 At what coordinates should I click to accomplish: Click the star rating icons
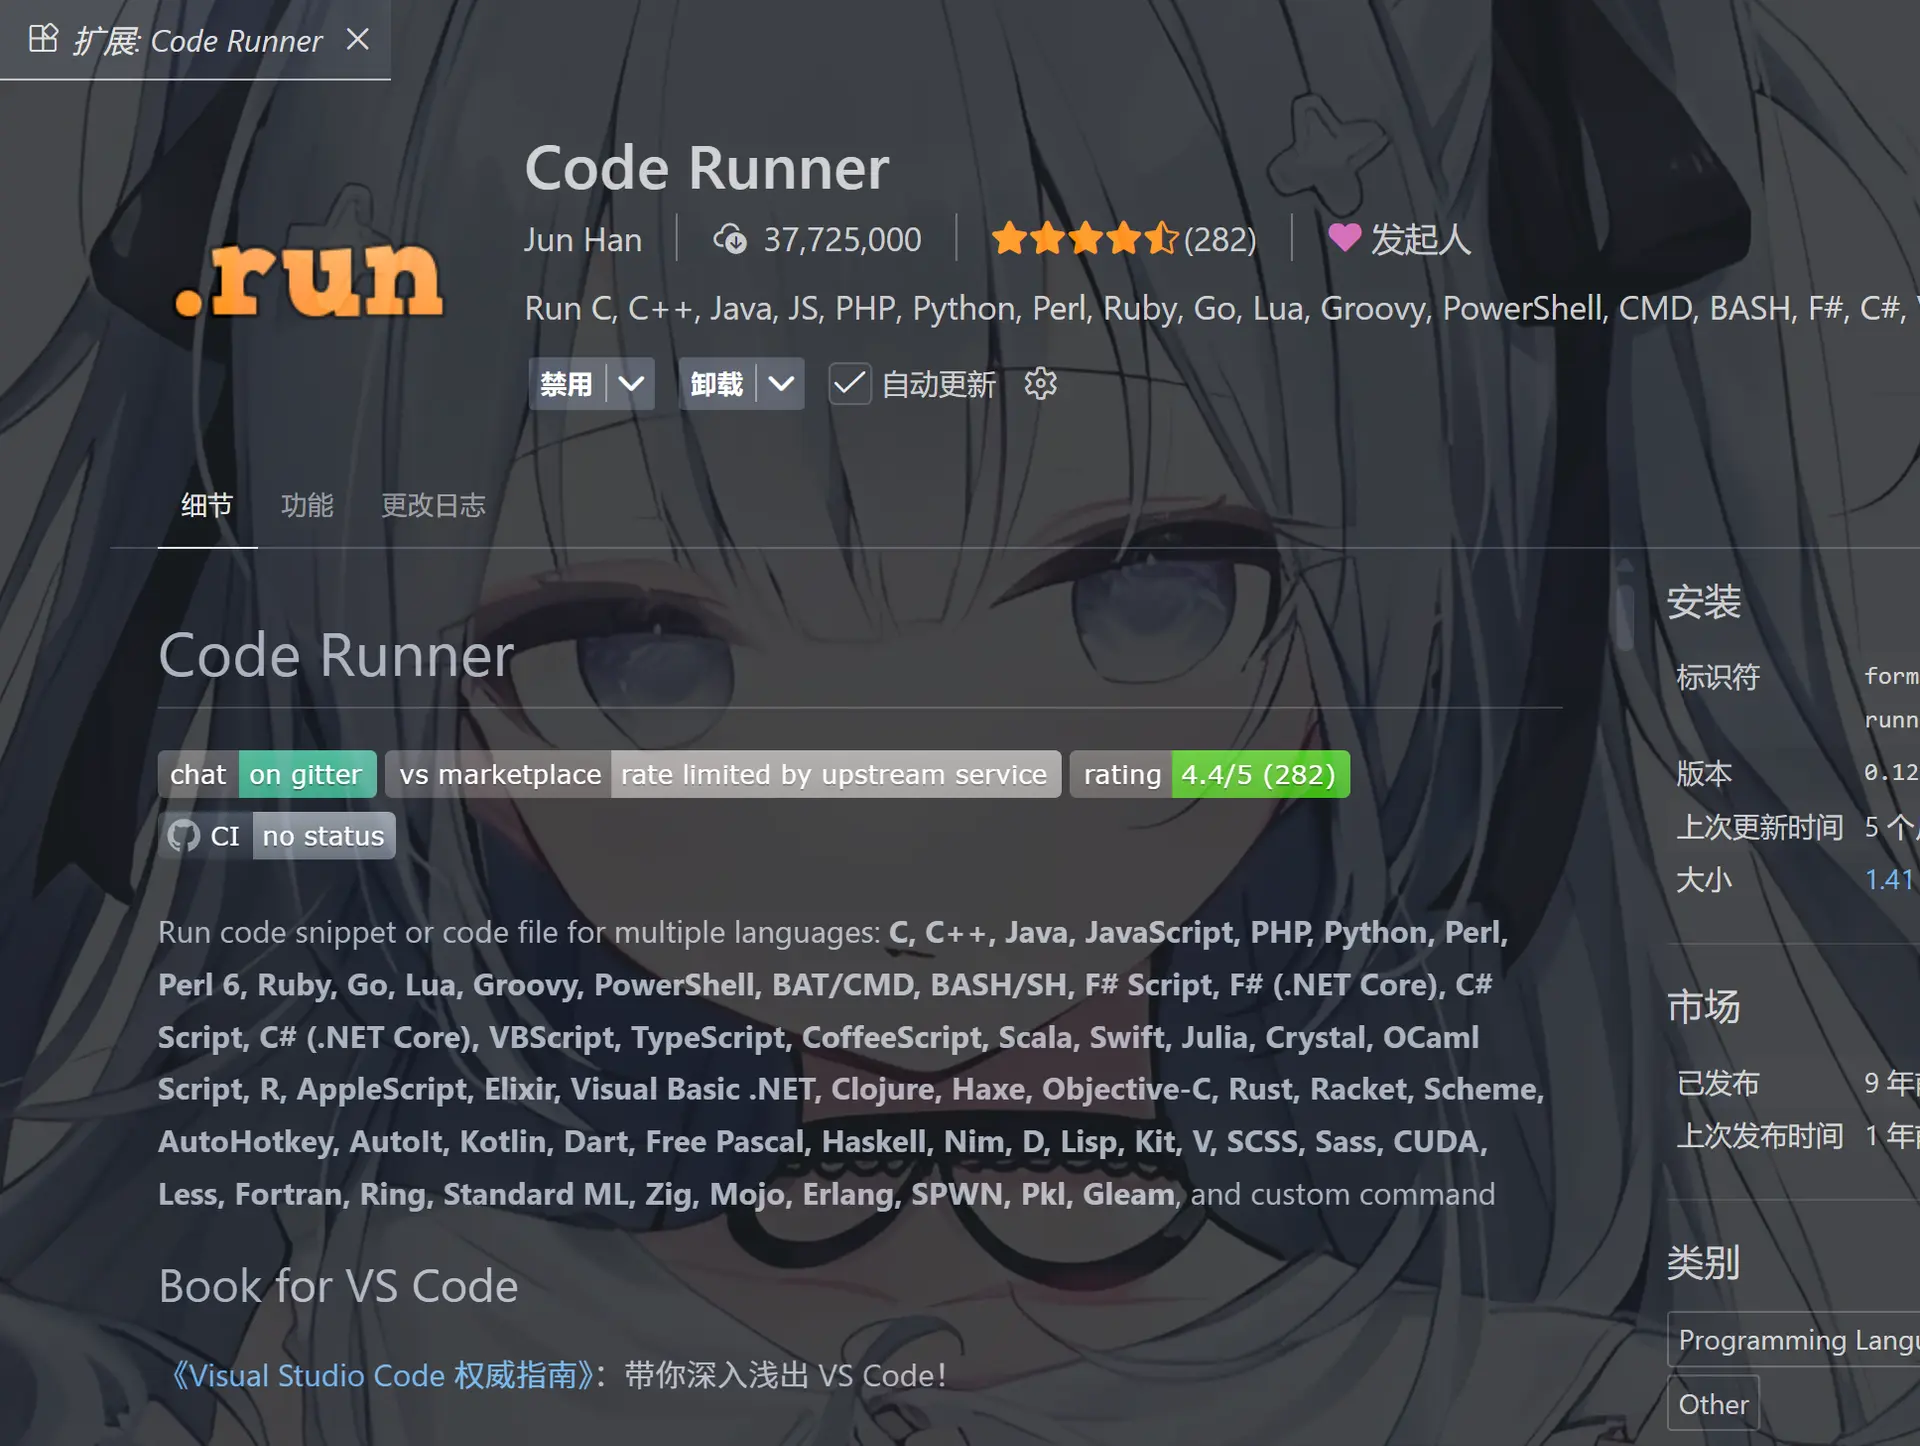[1085, 239]
